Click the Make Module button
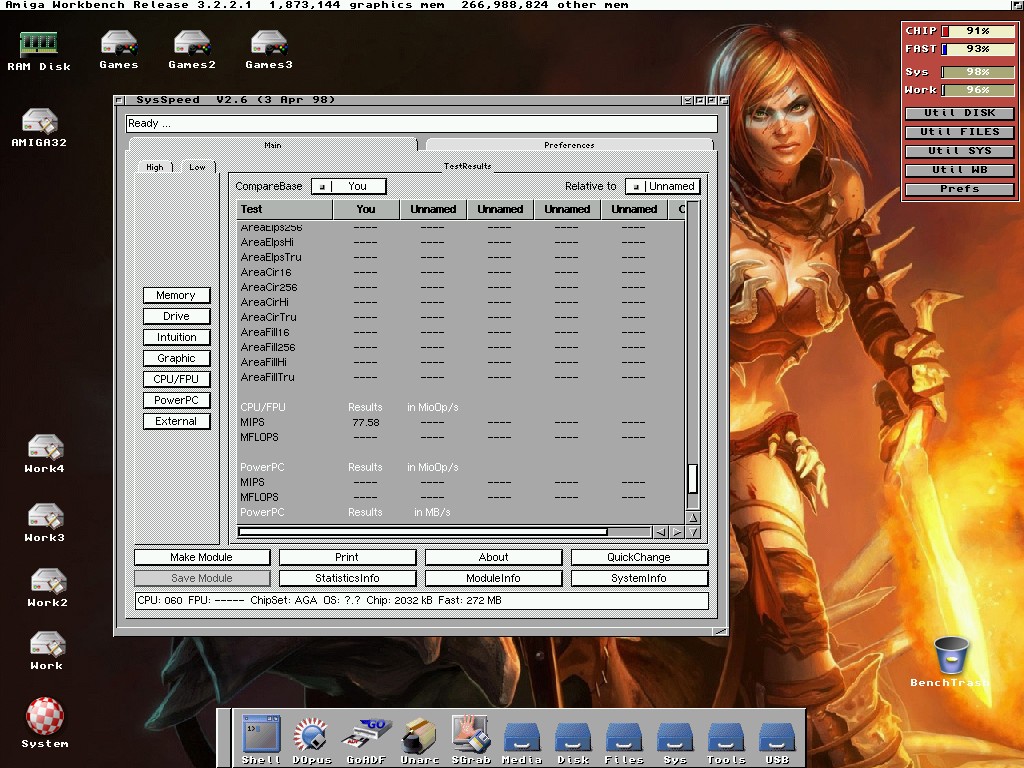This screenshot has height=768, width=1024. coord(202,557)
